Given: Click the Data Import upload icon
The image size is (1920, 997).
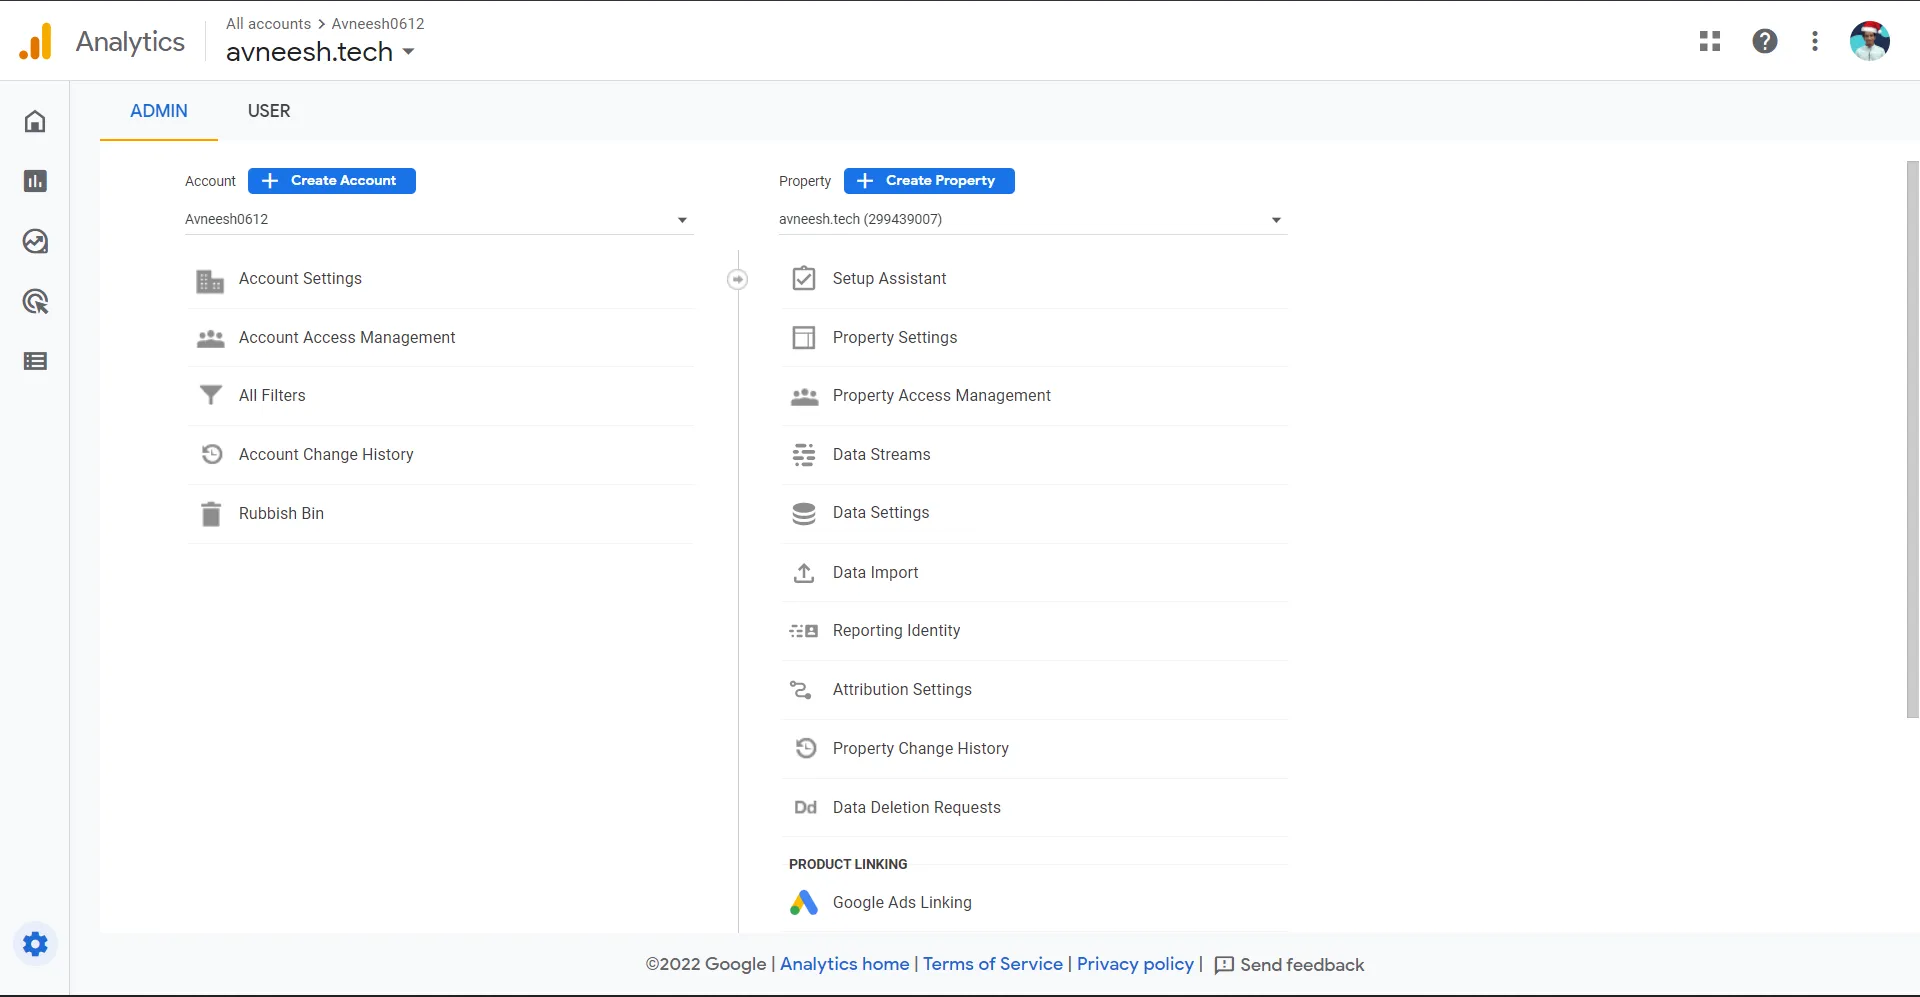Looking at the screenshot, I should 804,573.
